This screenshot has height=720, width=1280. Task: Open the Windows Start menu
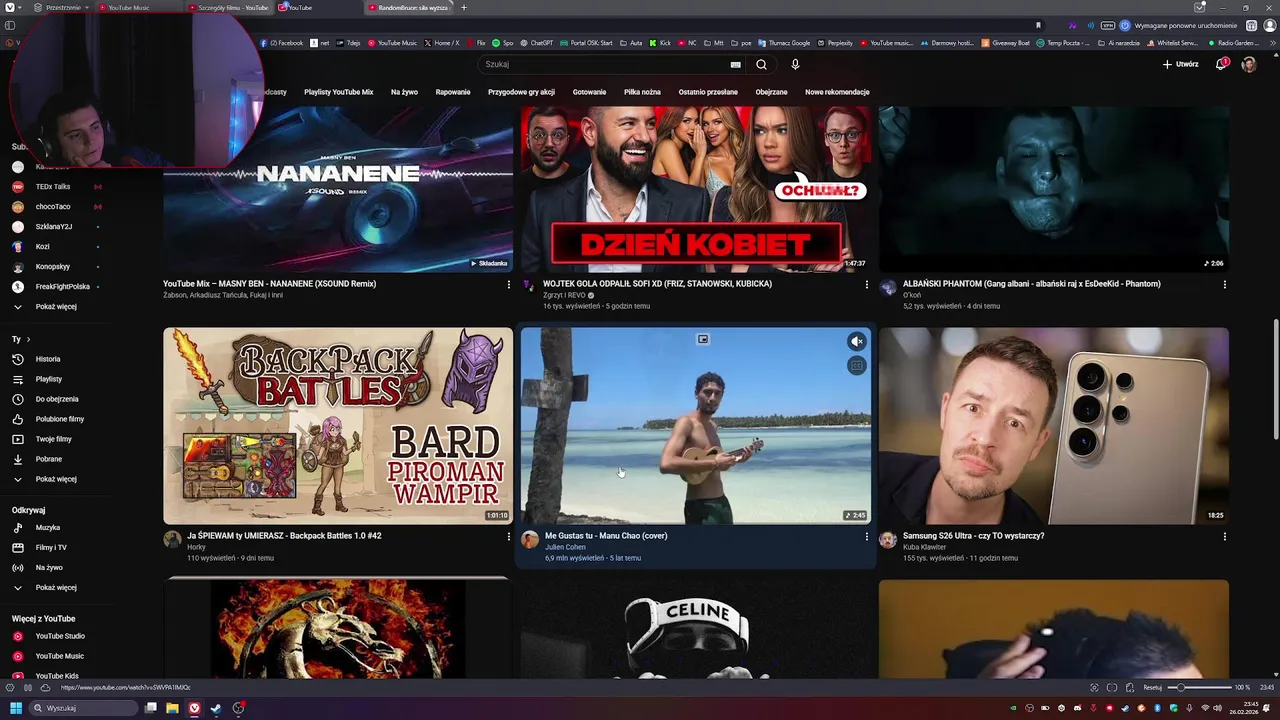click(x=16, y=708)
